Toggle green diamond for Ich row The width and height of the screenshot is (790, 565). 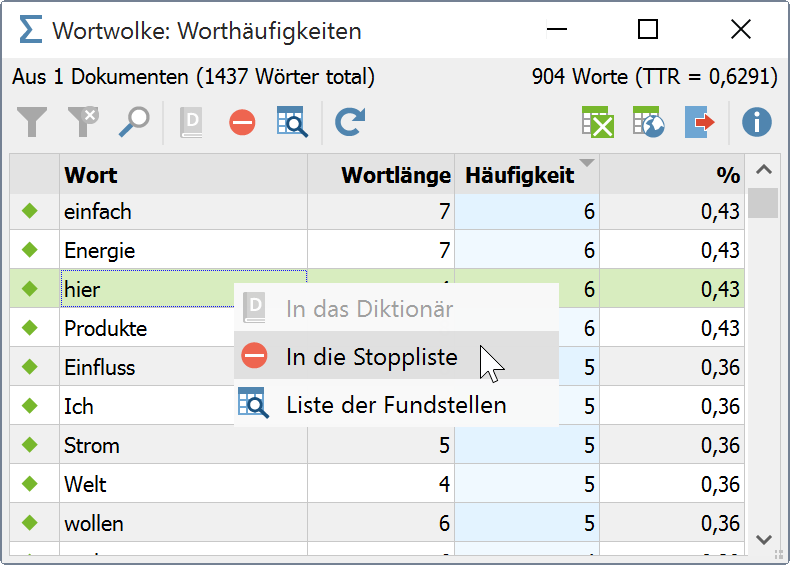(x=30, y=406)
